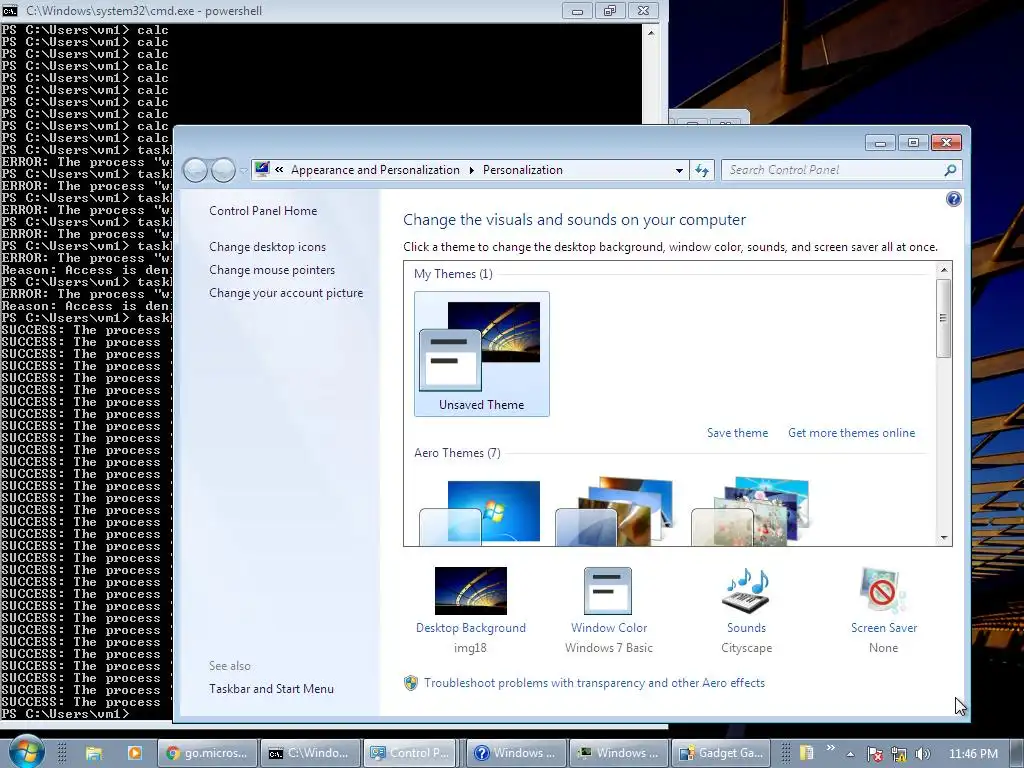The height and width of the screenshot is (768, 1024).
Task: Click Get more themes online
Action: point(852,432)
